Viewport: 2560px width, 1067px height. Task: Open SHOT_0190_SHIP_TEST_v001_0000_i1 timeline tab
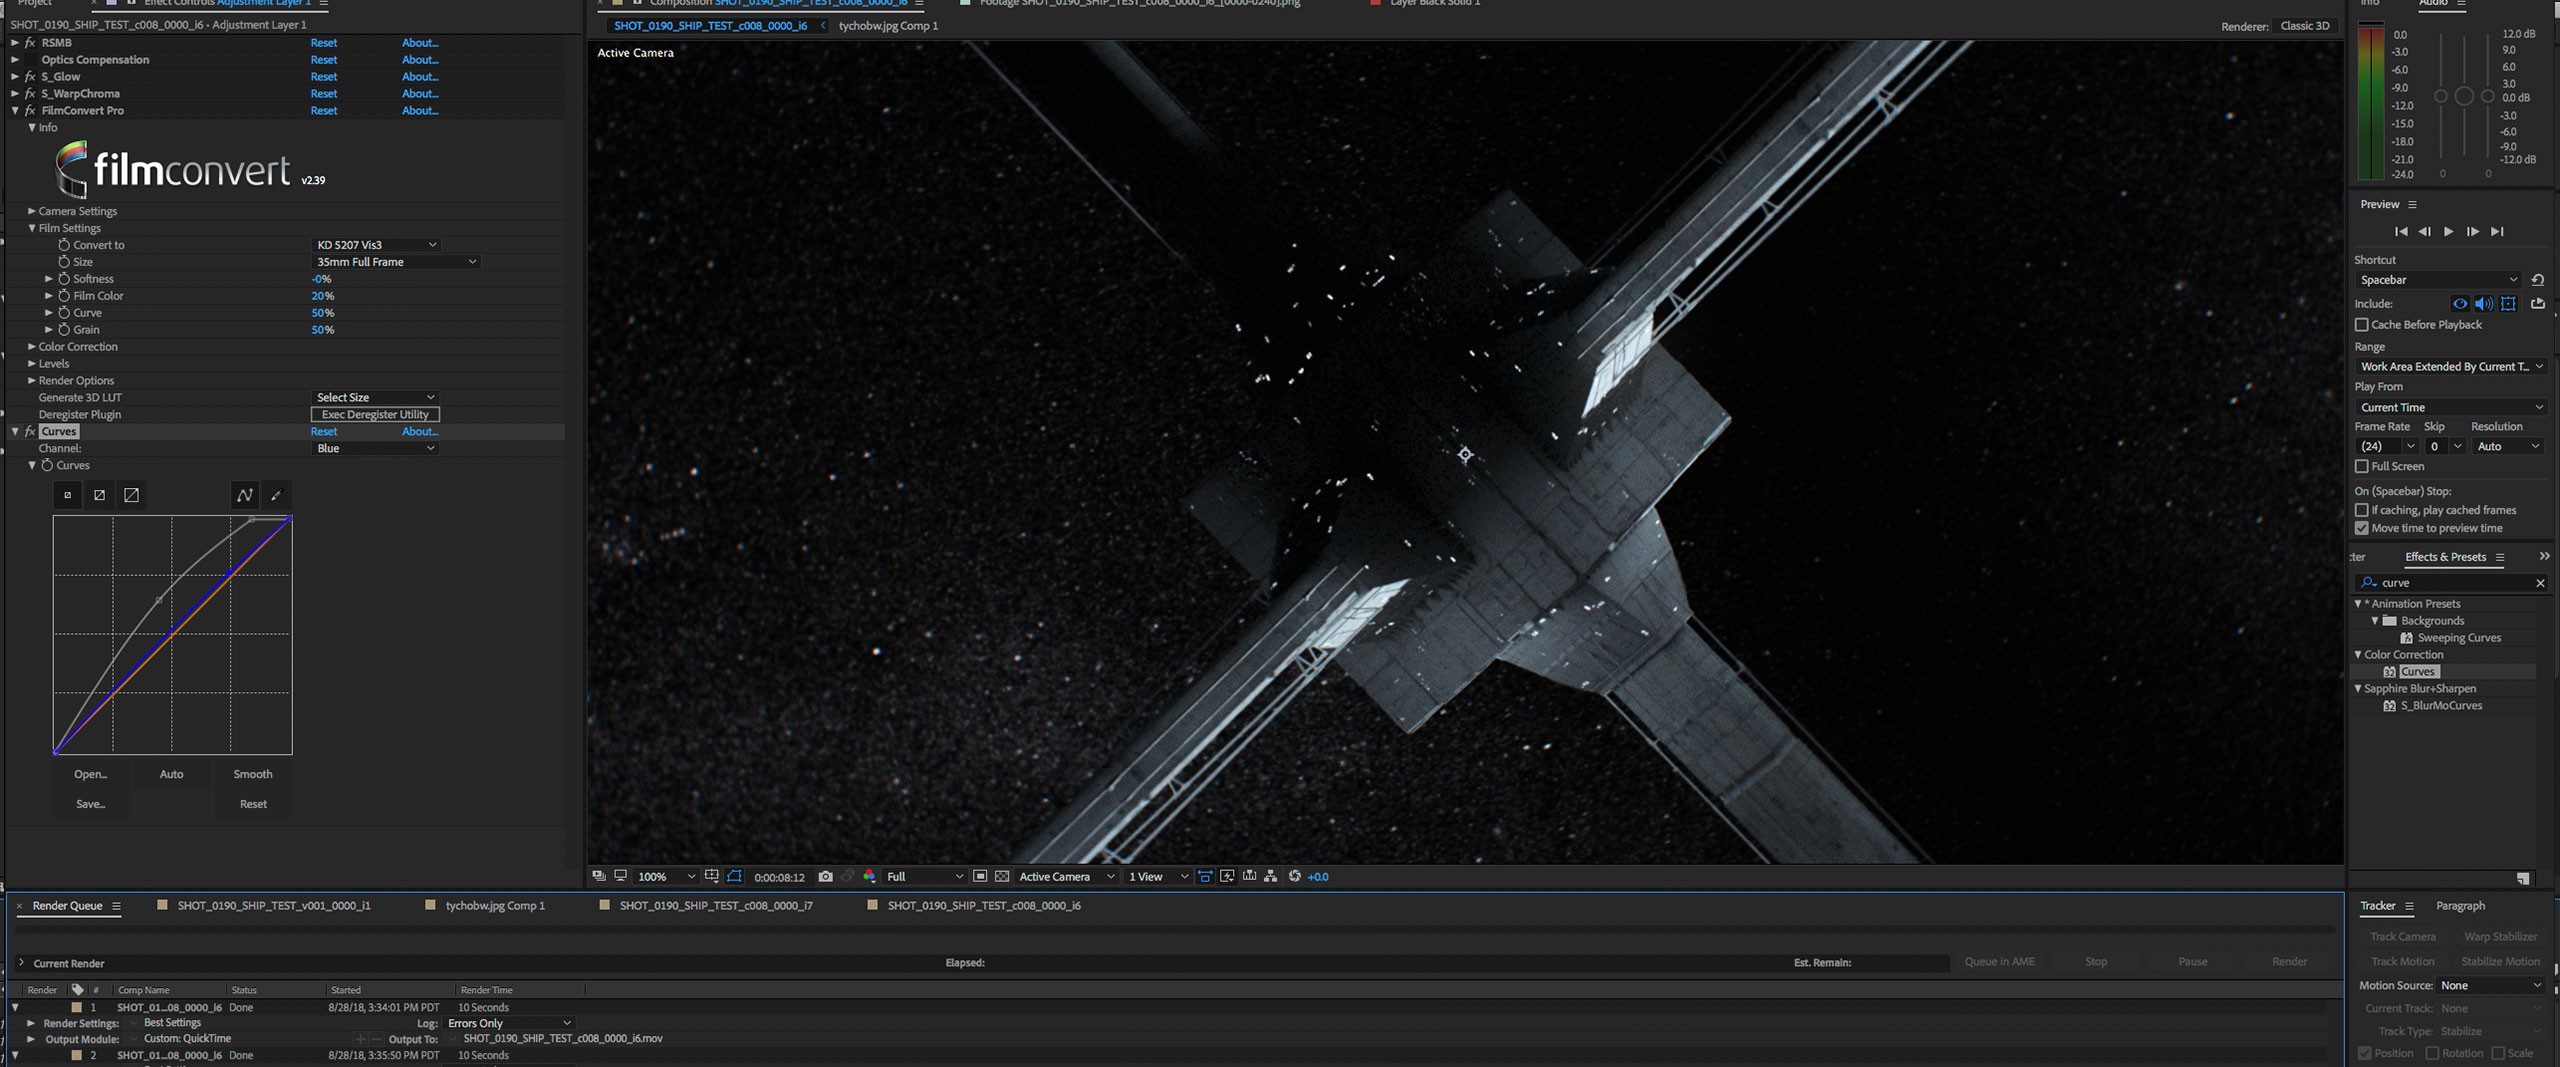click(x=273, y=906)
